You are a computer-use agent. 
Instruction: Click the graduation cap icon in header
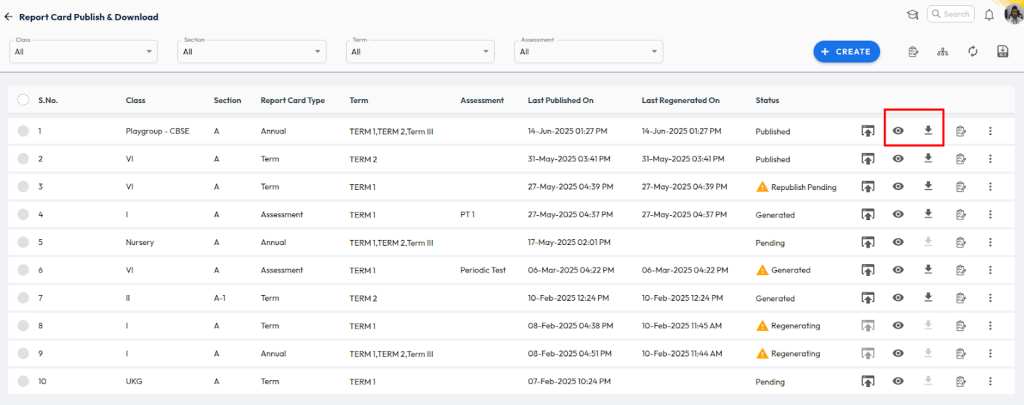point(912,15)
